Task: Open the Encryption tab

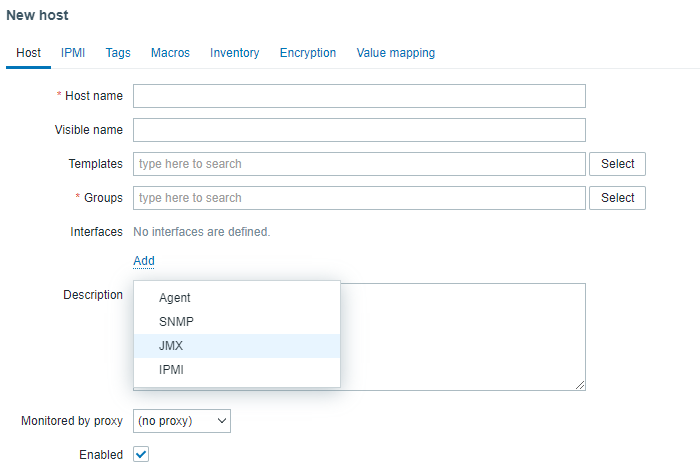Action: (308, 53)
